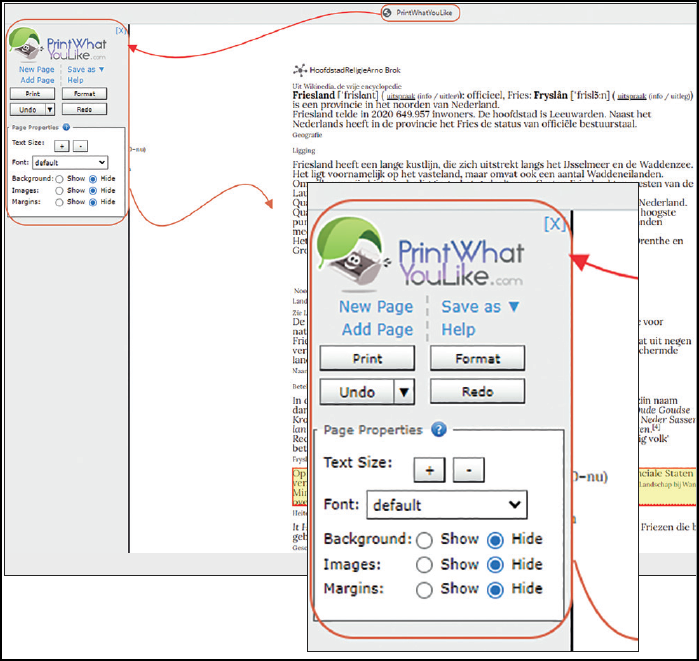Select Images Show radio in small sidebar
The width and height of the screenshot is (699, 661).
[x=59, y=191]
